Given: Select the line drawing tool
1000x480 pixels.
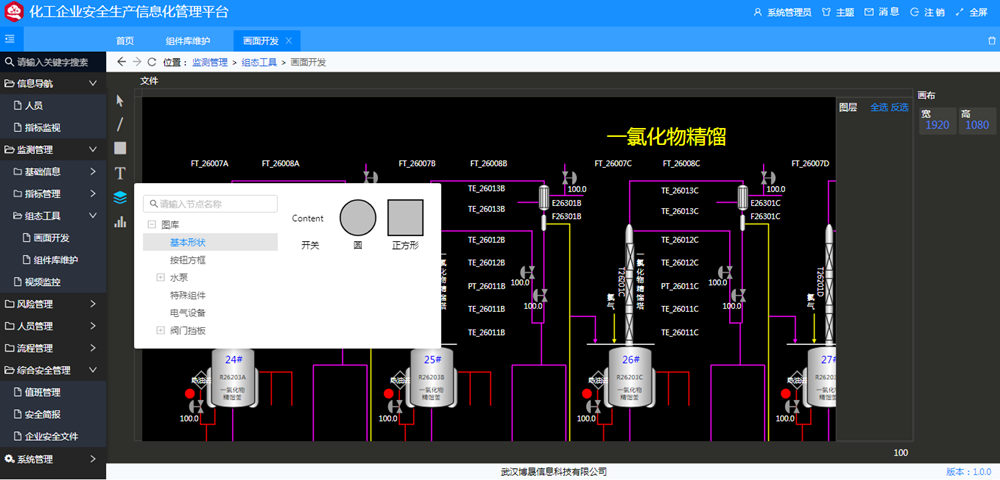Looking at the screenshot, I should click(x=120, y=124).
